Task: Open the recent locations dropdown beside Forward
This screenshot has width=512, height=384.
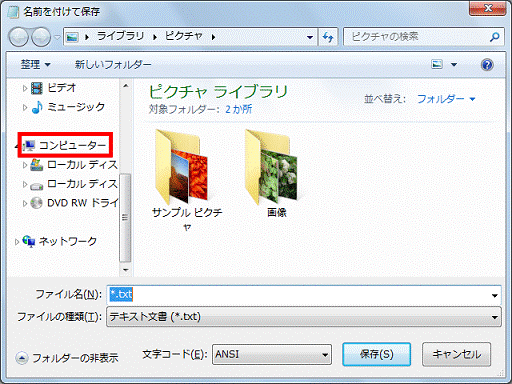Action: (x=57, y=37)
